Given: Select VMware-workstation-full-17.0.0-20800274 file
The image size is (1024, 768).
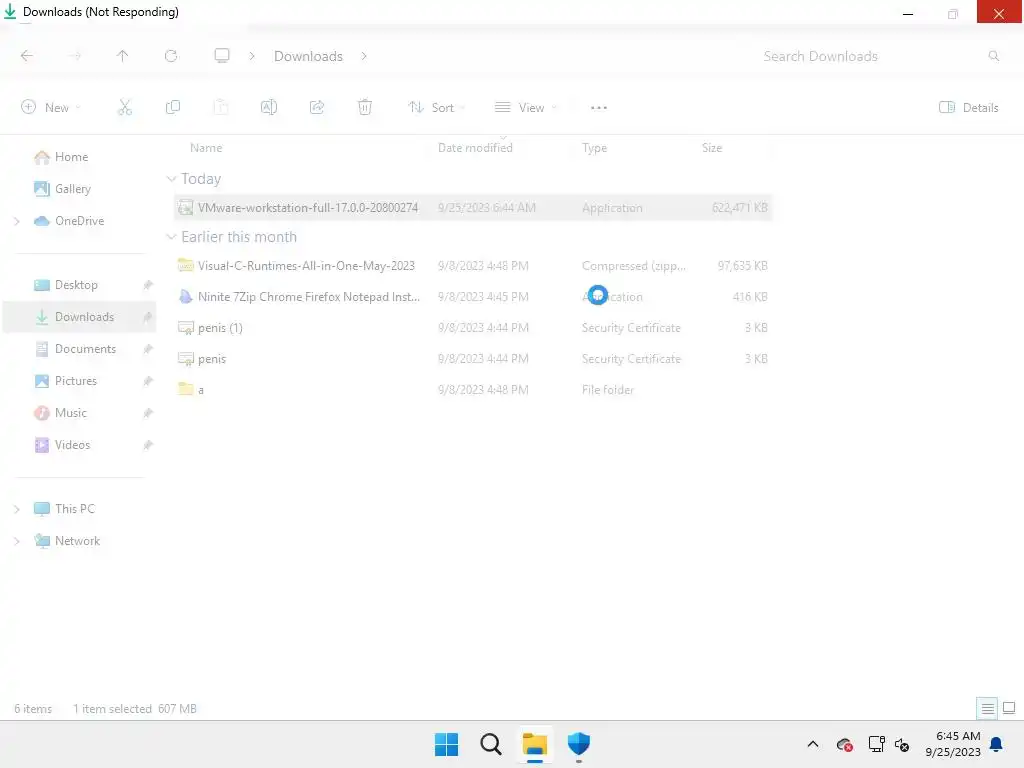Looking at the screenshot, I should [x=473, y=208].
